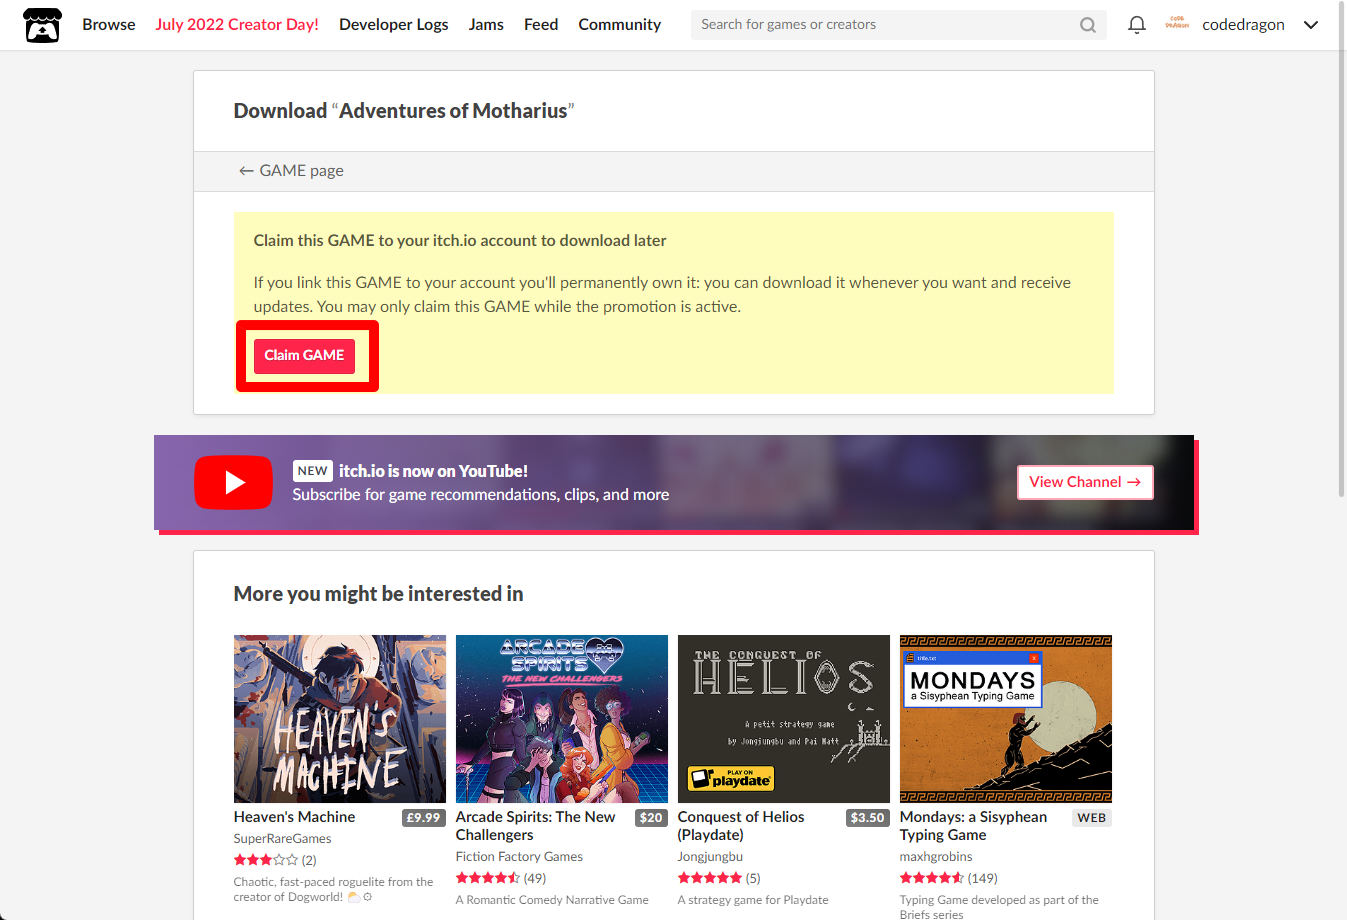Open SuperRareGames creator page
Viewport: 1347px width, 920px height.
click(282, 839)
